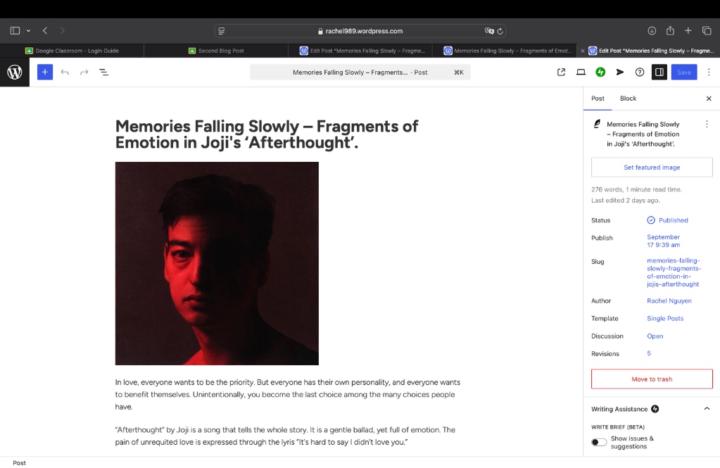Toggle Show issues & suggestions switch
This screenshot has width=720, height=468.
point(598,442)
